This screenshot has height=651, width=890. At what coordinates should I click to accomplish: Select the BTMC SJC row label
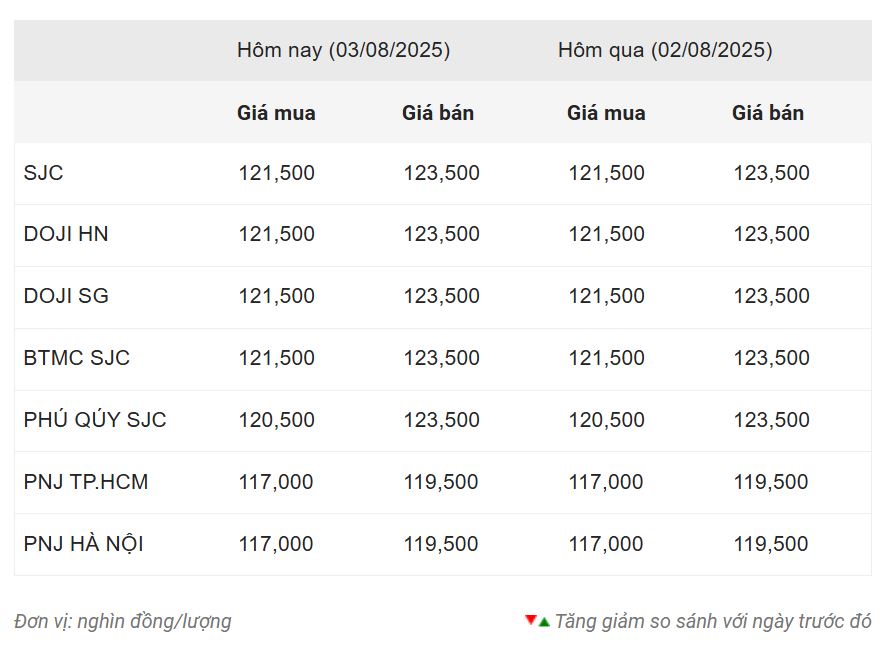click(77, 358)
